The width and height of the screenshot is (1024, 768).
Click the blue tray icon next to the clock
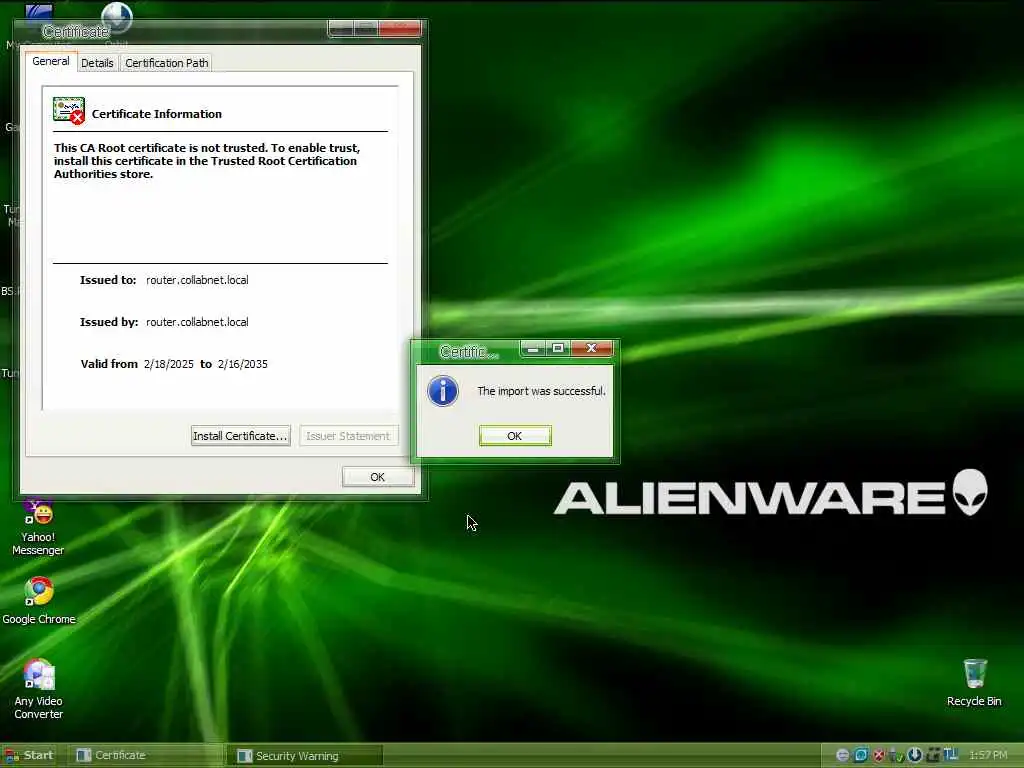pyautogui.click(x=950, y=754)
